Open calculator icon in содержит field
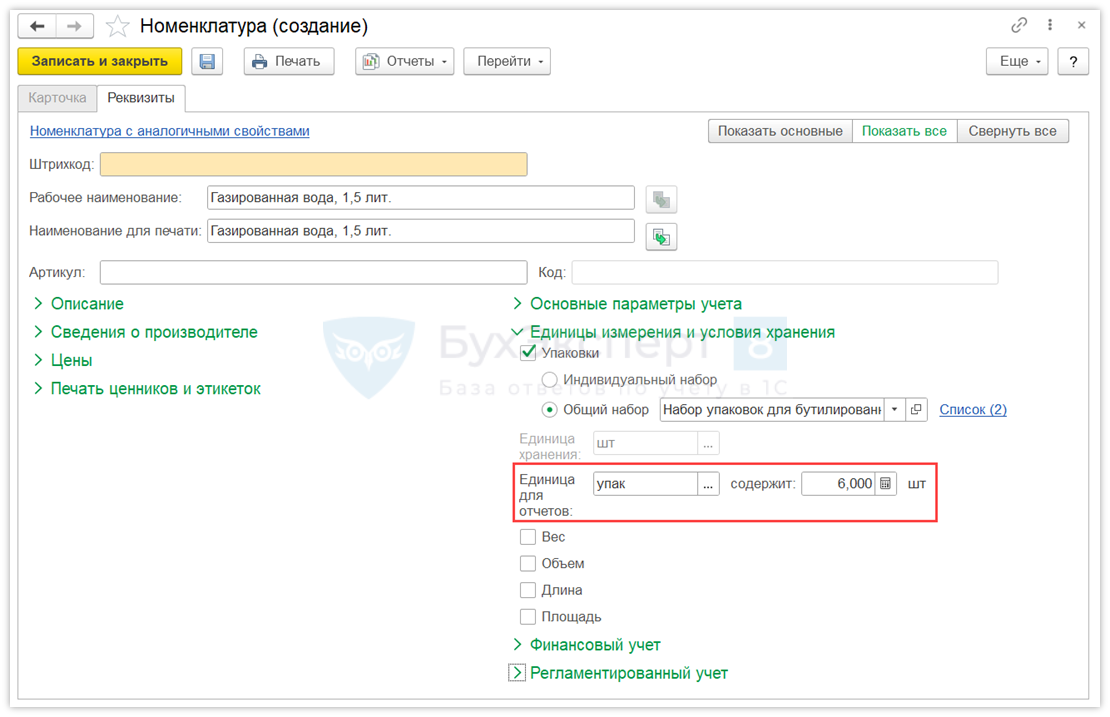The image size is (1110, 717). 886,483
